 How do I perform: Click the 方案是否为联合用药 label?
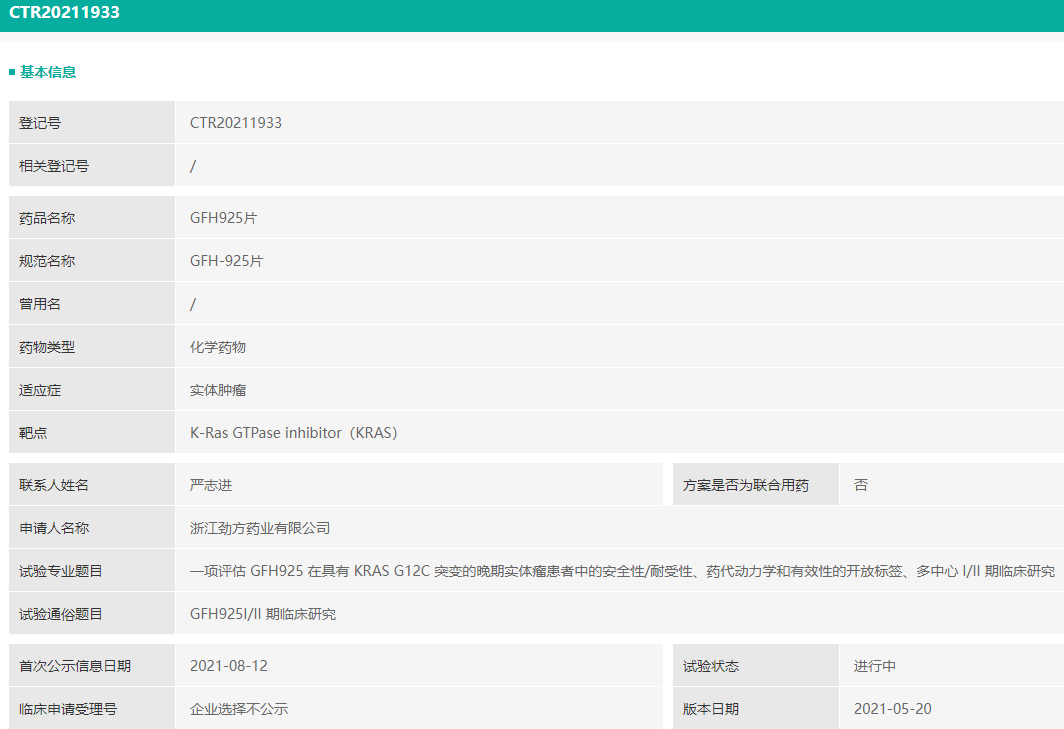pyautogui.click(x=746, y=485)
